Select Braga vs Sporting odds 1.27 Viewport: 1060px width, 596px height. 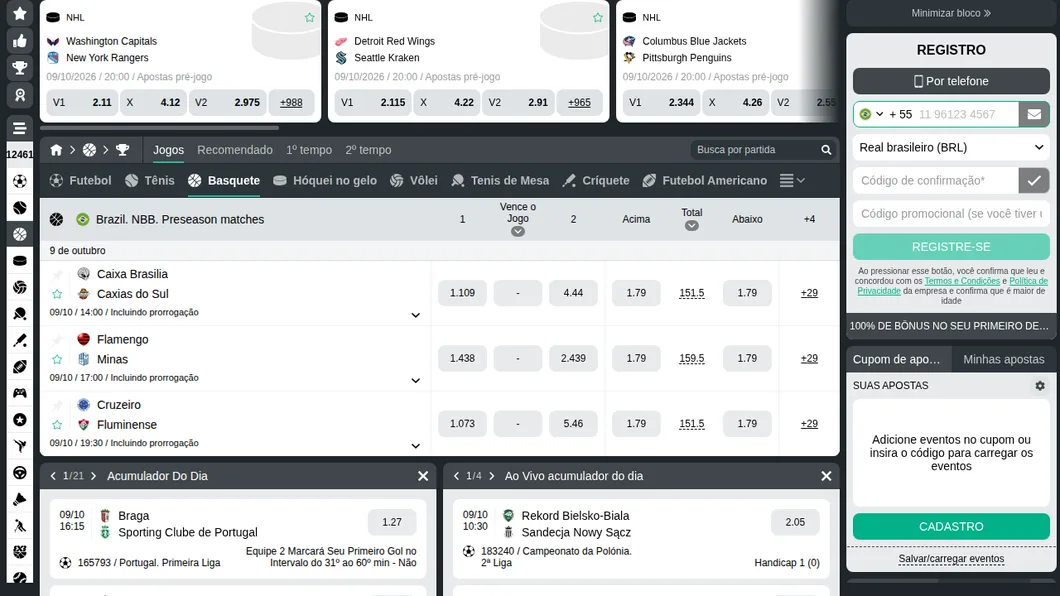tap(392, 522)
